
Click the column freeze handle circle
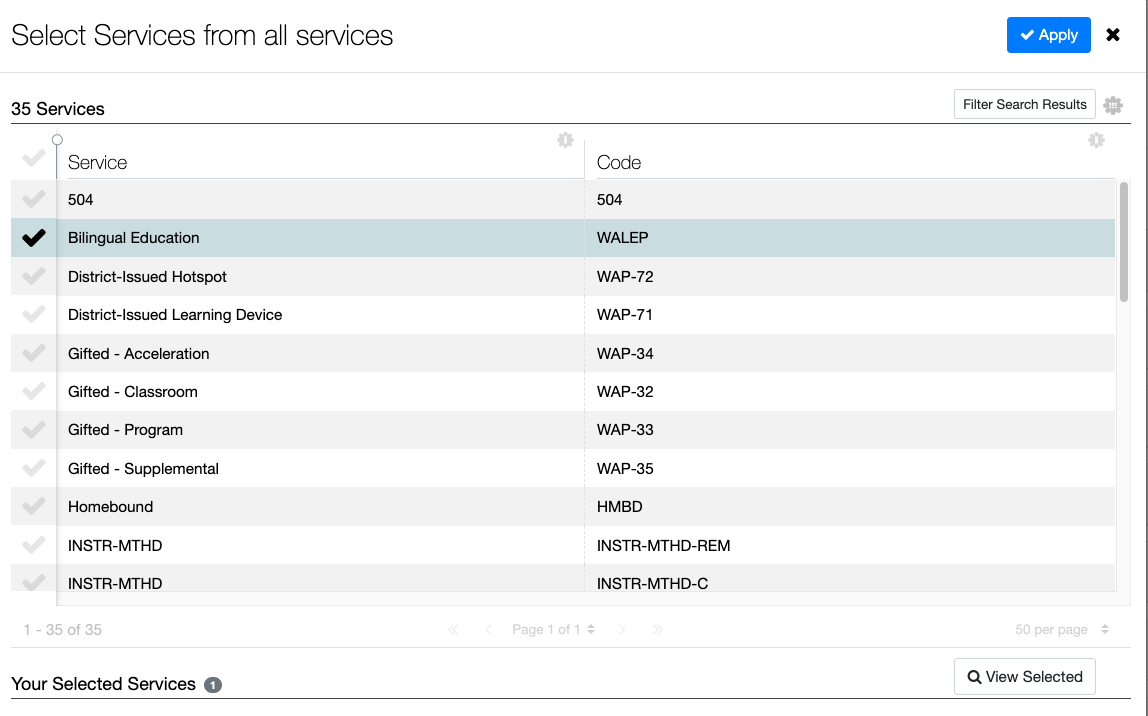click(57, 140)
